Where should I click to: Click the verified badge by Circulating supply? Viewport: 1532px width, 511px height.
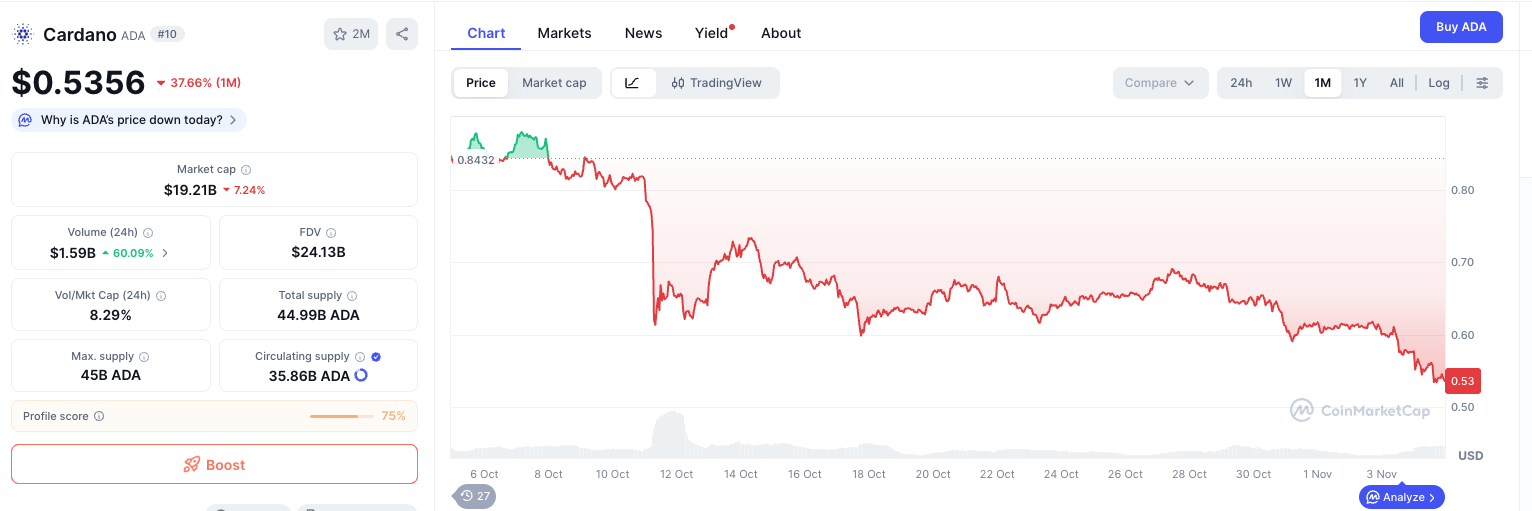[x=376, y=357]
